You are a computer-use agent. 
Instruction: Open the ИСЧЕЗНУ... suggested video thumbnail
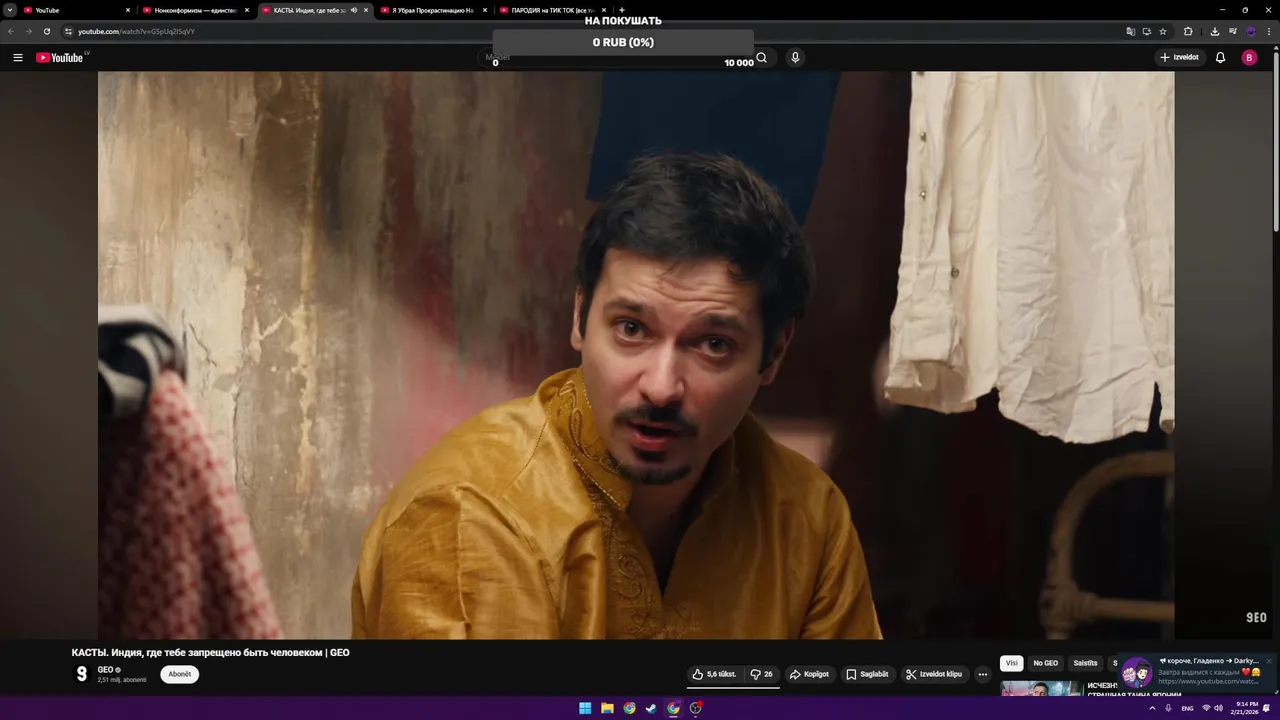1041,688
